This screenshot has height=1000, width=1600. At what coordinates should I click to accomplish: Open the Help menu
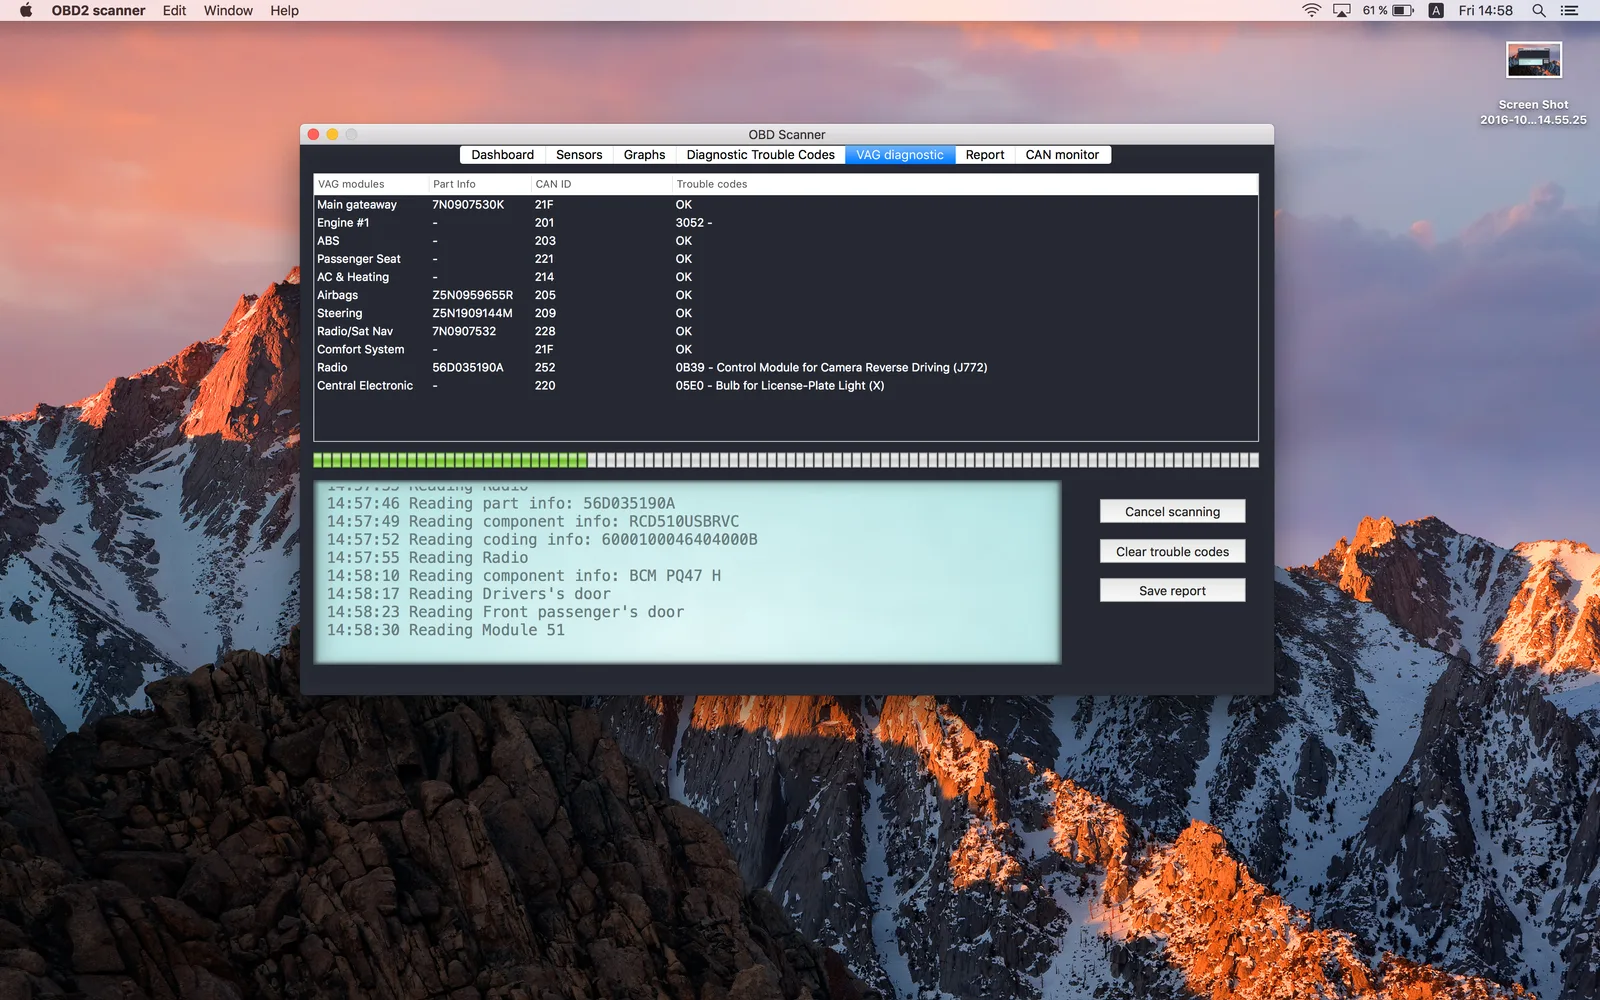284,10
